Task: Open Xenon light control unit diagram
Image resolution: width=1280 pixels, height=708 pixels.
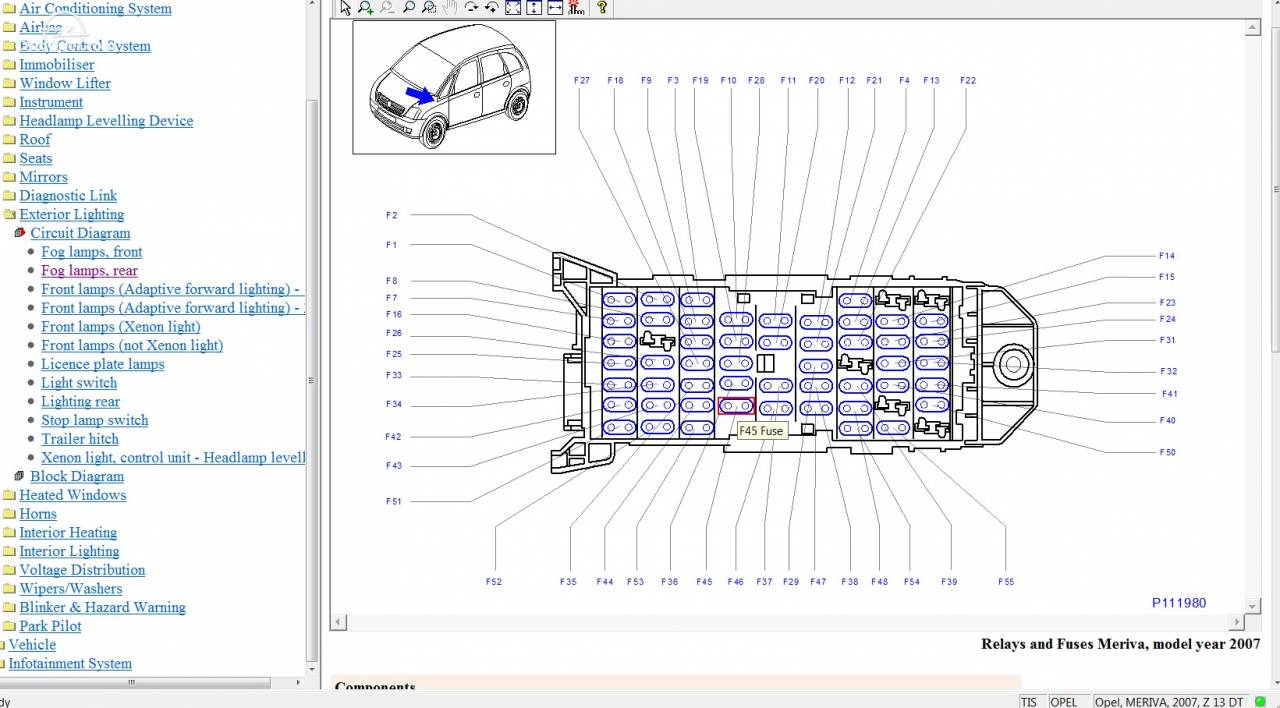Action: pos(173,458)
